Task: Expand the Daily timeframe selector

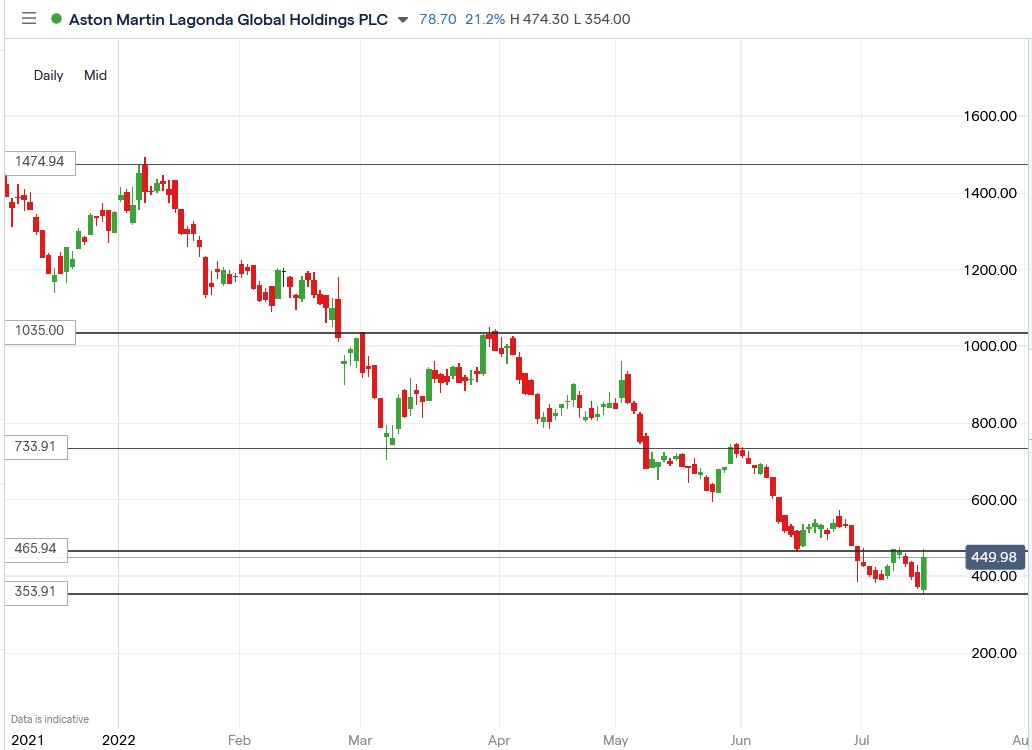Action: [x=48, y=75]
